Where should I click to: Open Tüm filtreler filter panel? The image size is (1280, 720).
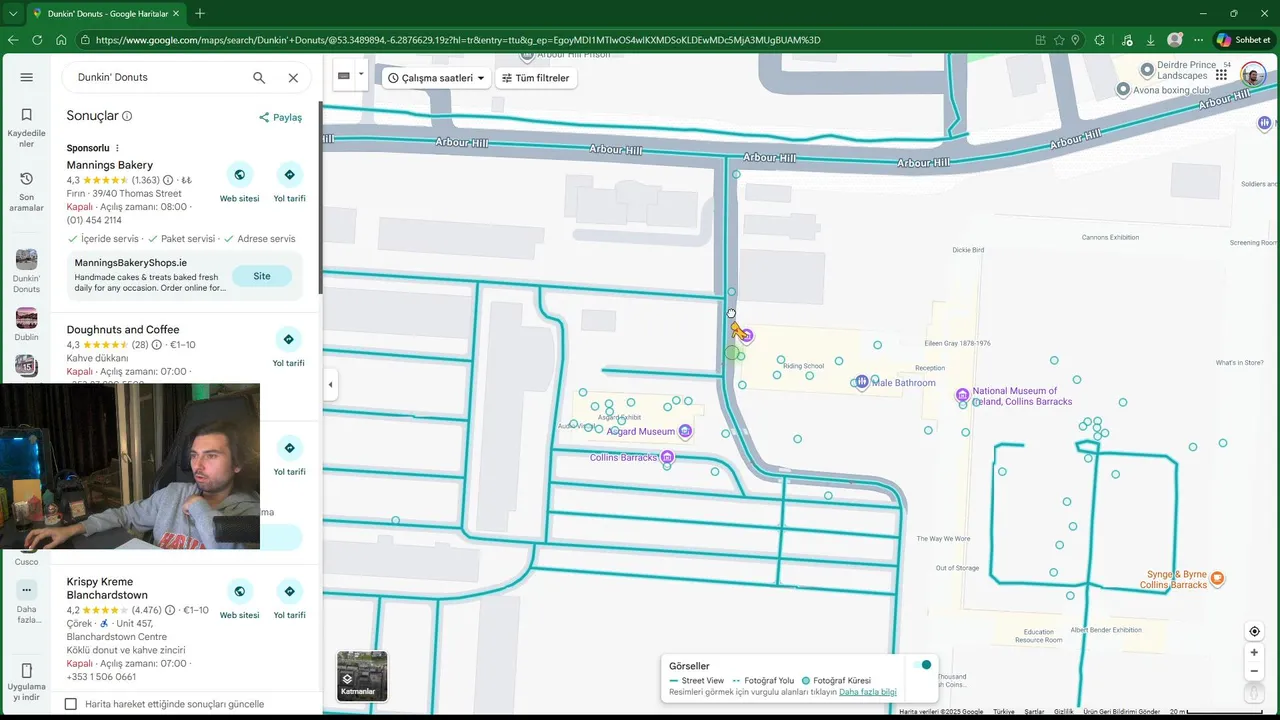click(536, 78)
